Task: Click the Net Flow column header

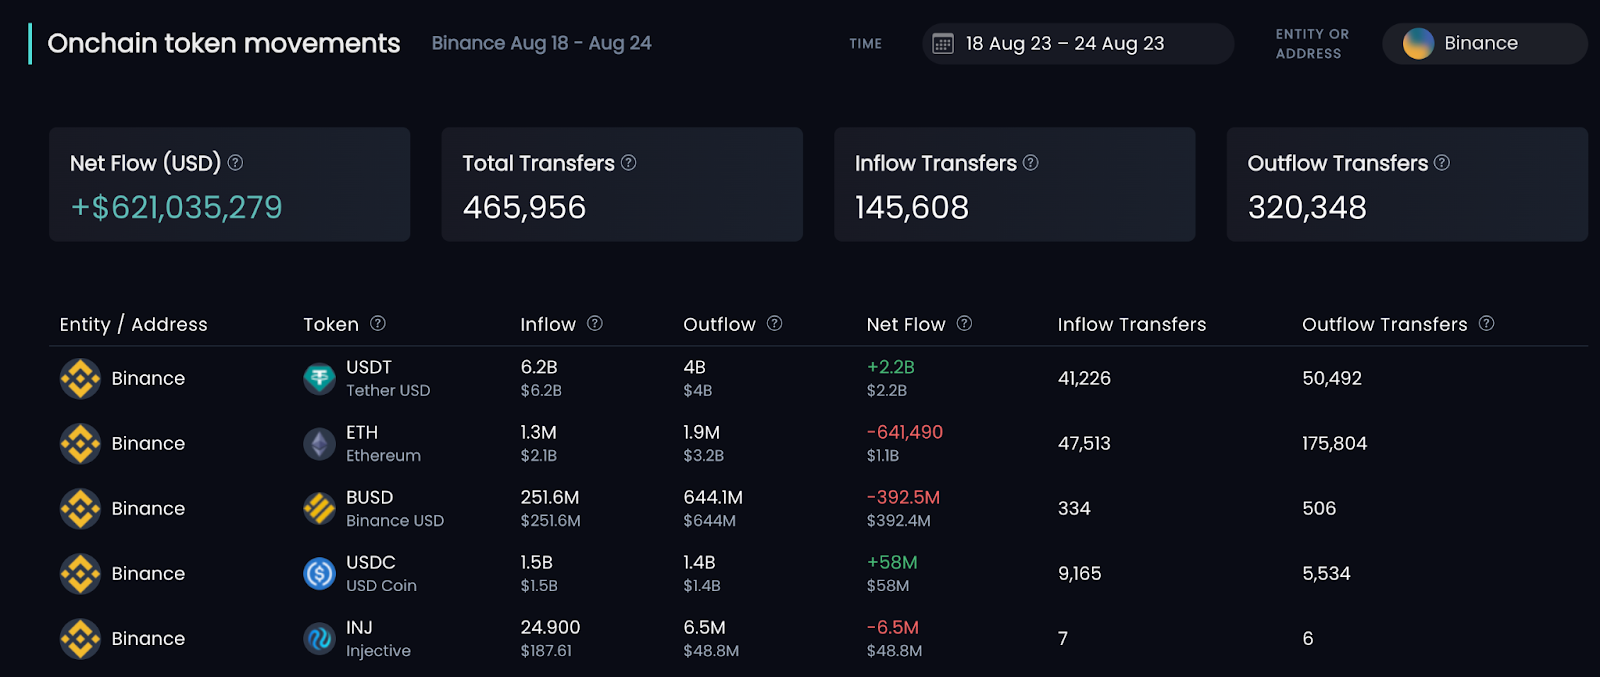Action: [906, 324]
